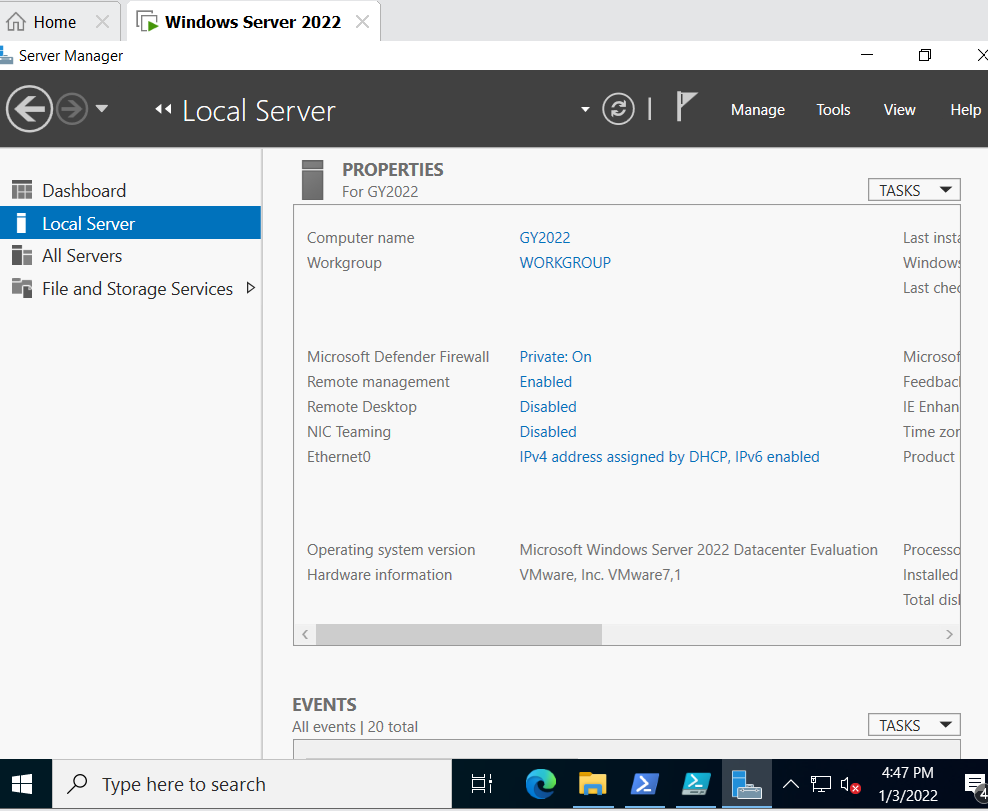Open the dropdown arrow left of the refresh icon
The width and height of the screenshot is (988, 811).
585,110
